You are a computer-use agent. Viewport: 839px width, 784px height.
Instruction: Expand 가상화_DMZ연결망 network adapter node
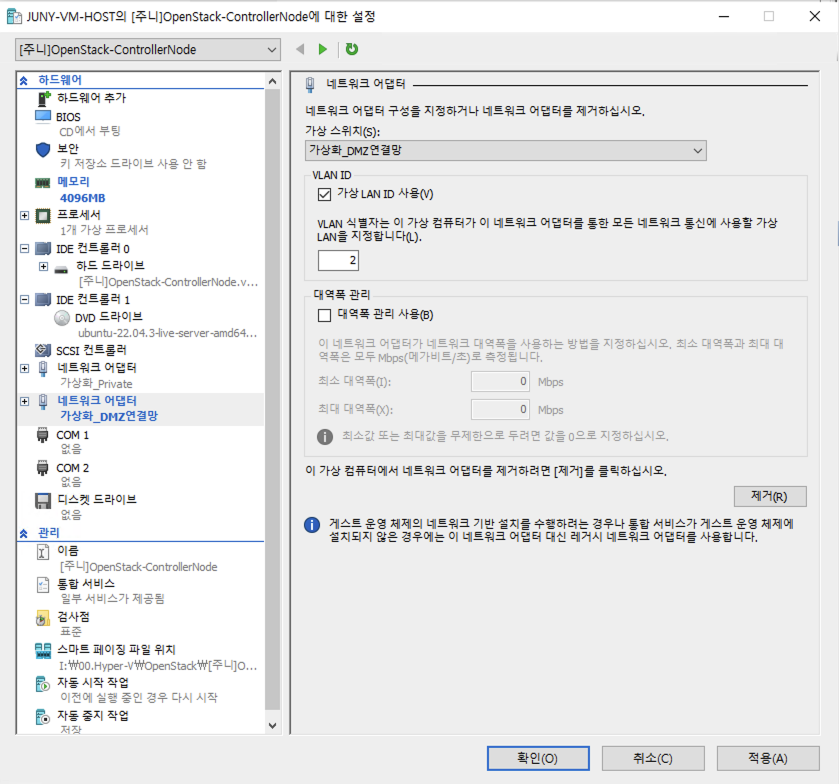(x=25, y=401)
